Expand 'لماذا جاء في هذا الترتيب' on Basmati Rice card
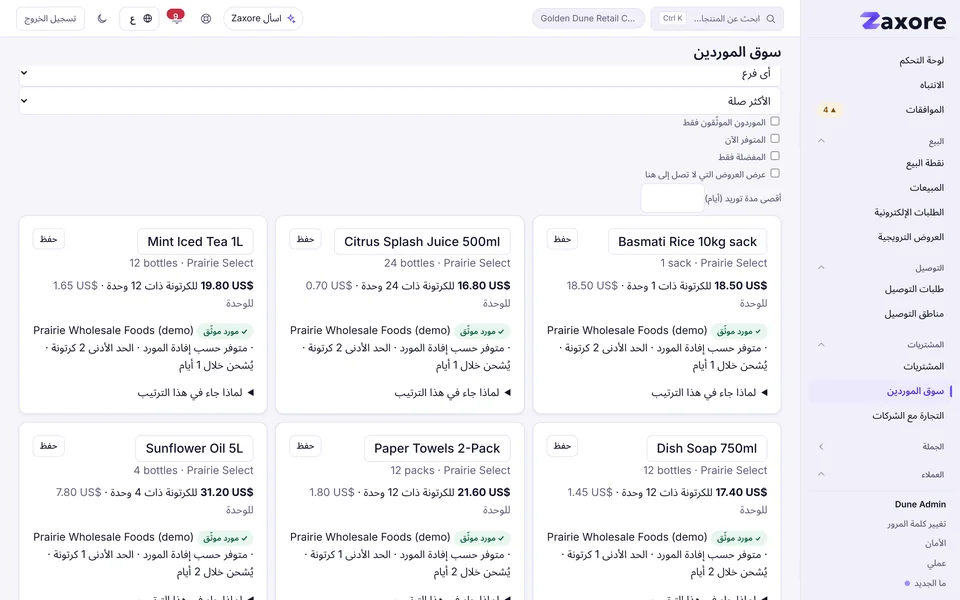Viewport: 960px width, 600px height. point(709,392)
